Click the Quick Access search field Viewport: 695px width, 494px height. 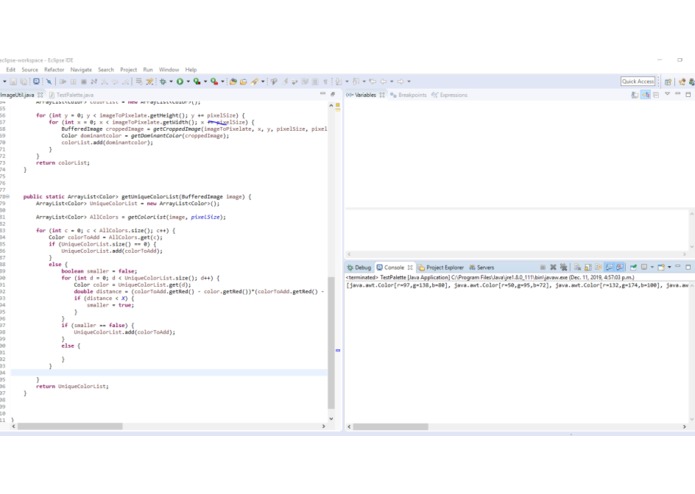coord(638,81)
